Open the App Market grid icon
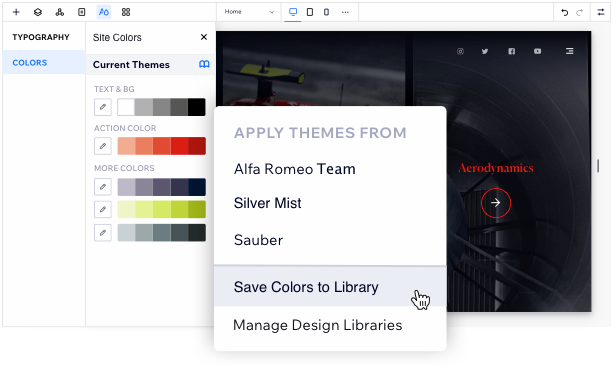Screen dimensions: 616x368 [126, 12]
